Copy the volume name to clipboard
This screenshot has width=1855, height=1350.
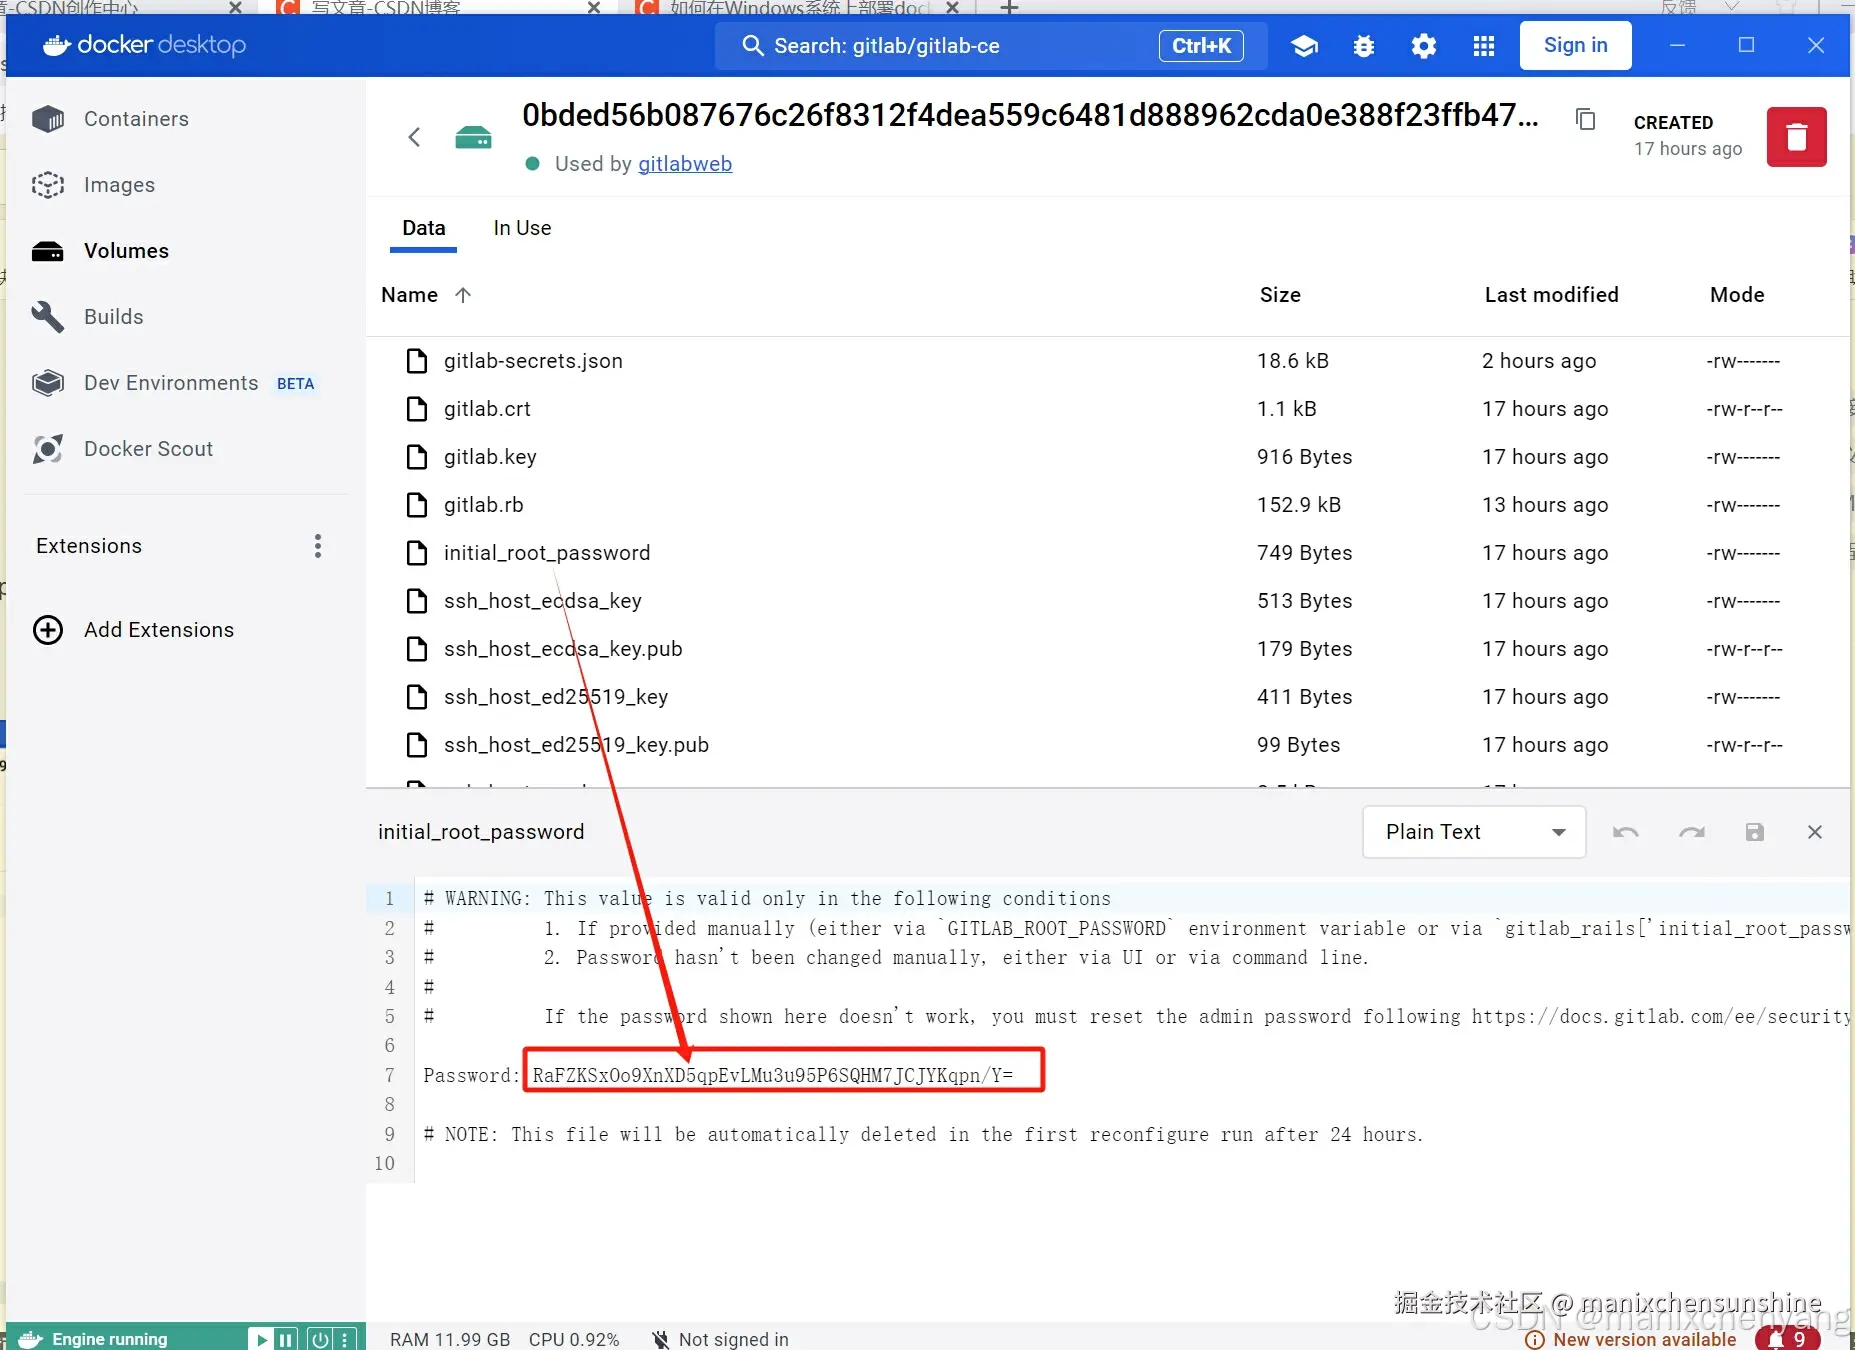point(1585,119)
